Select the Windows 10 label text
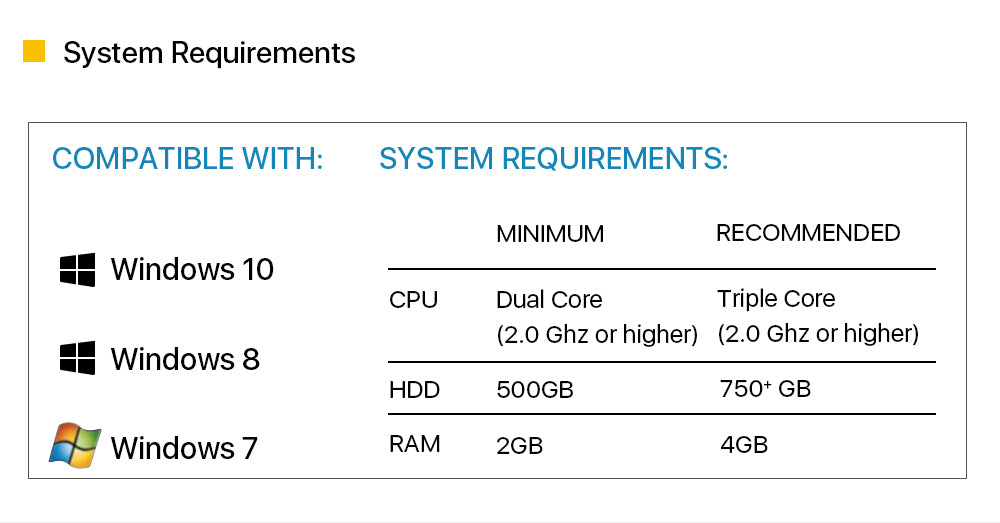The image size is (1000, 523). pyautogui.click(x=192, y=269)
